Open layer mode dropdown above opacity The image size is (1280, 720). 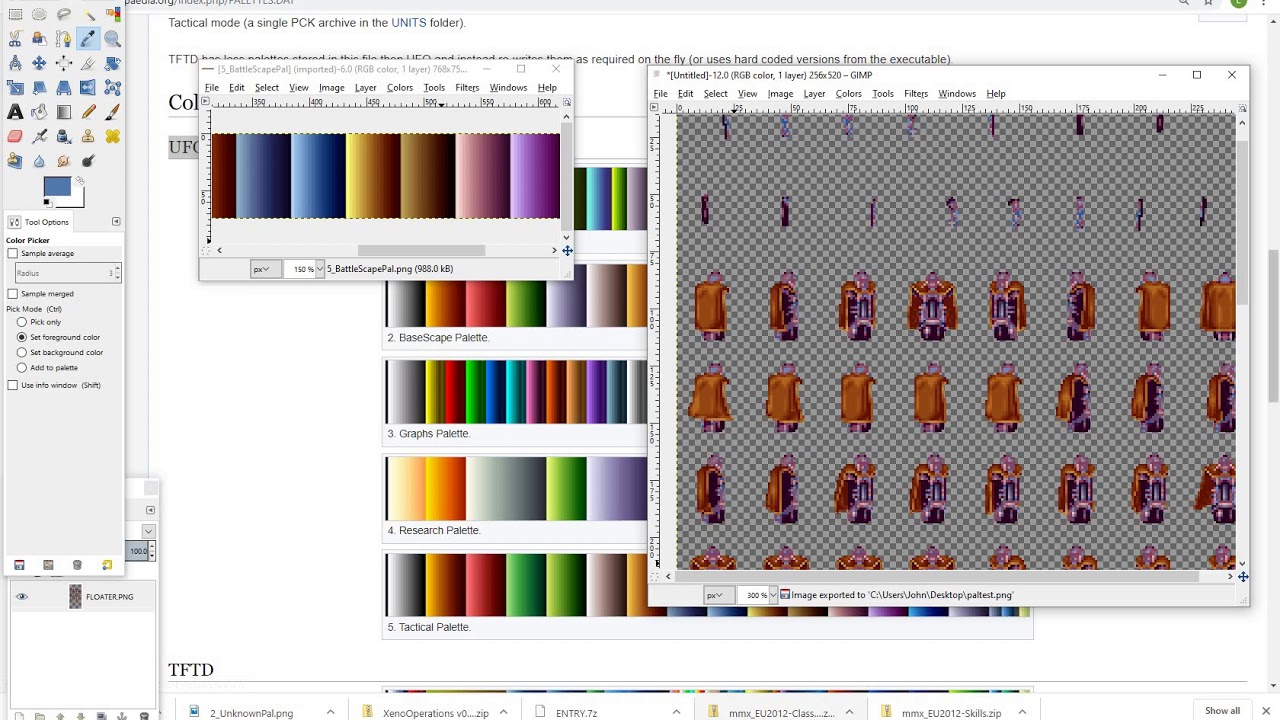point(148,531)
